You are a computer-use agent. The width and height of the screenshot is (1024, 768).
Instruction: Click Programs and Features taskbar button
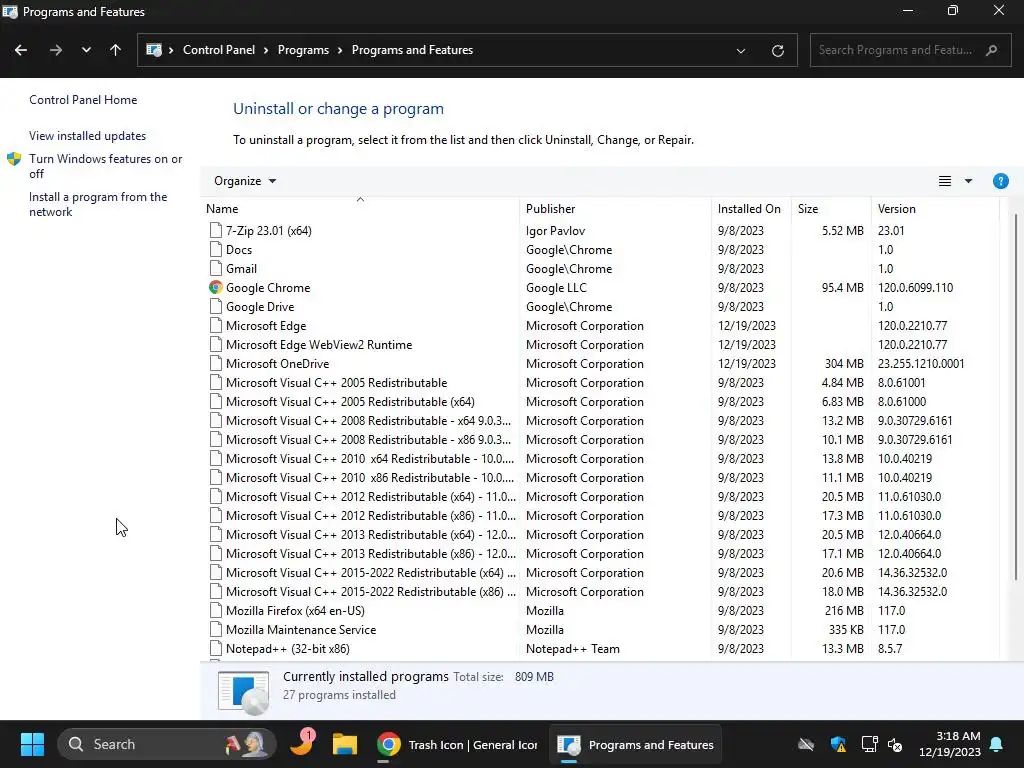[x=635, y=744]
